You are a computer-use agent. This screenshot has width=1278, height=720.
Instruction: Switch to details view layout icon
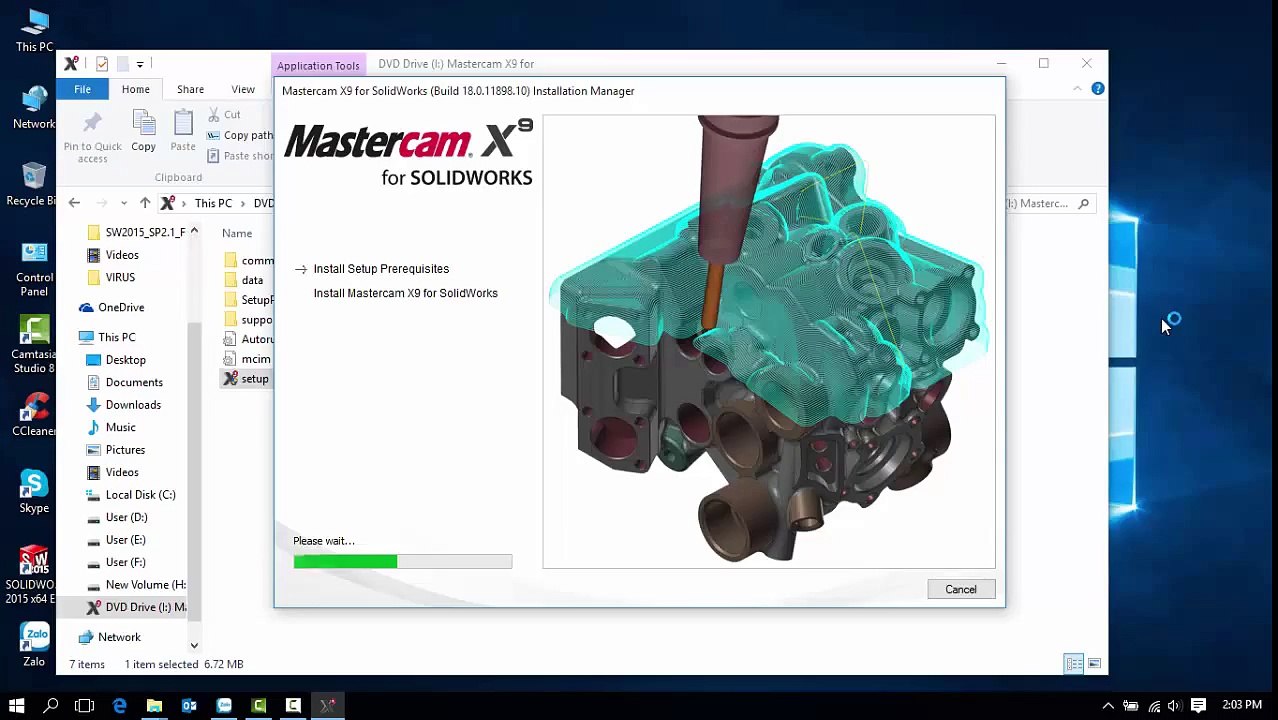pyautogui.click(x=1073, y=664)
